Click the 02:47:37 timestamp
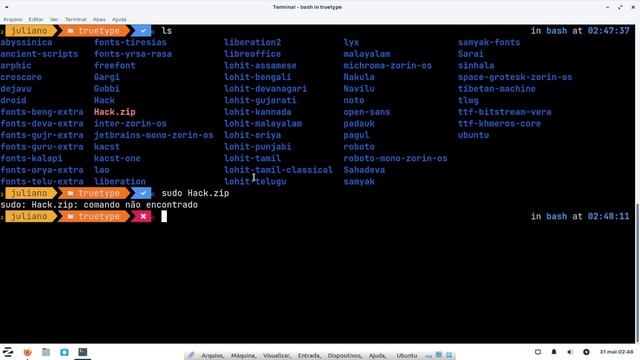This screenshot has height=360, width=640. coord(609,31)
